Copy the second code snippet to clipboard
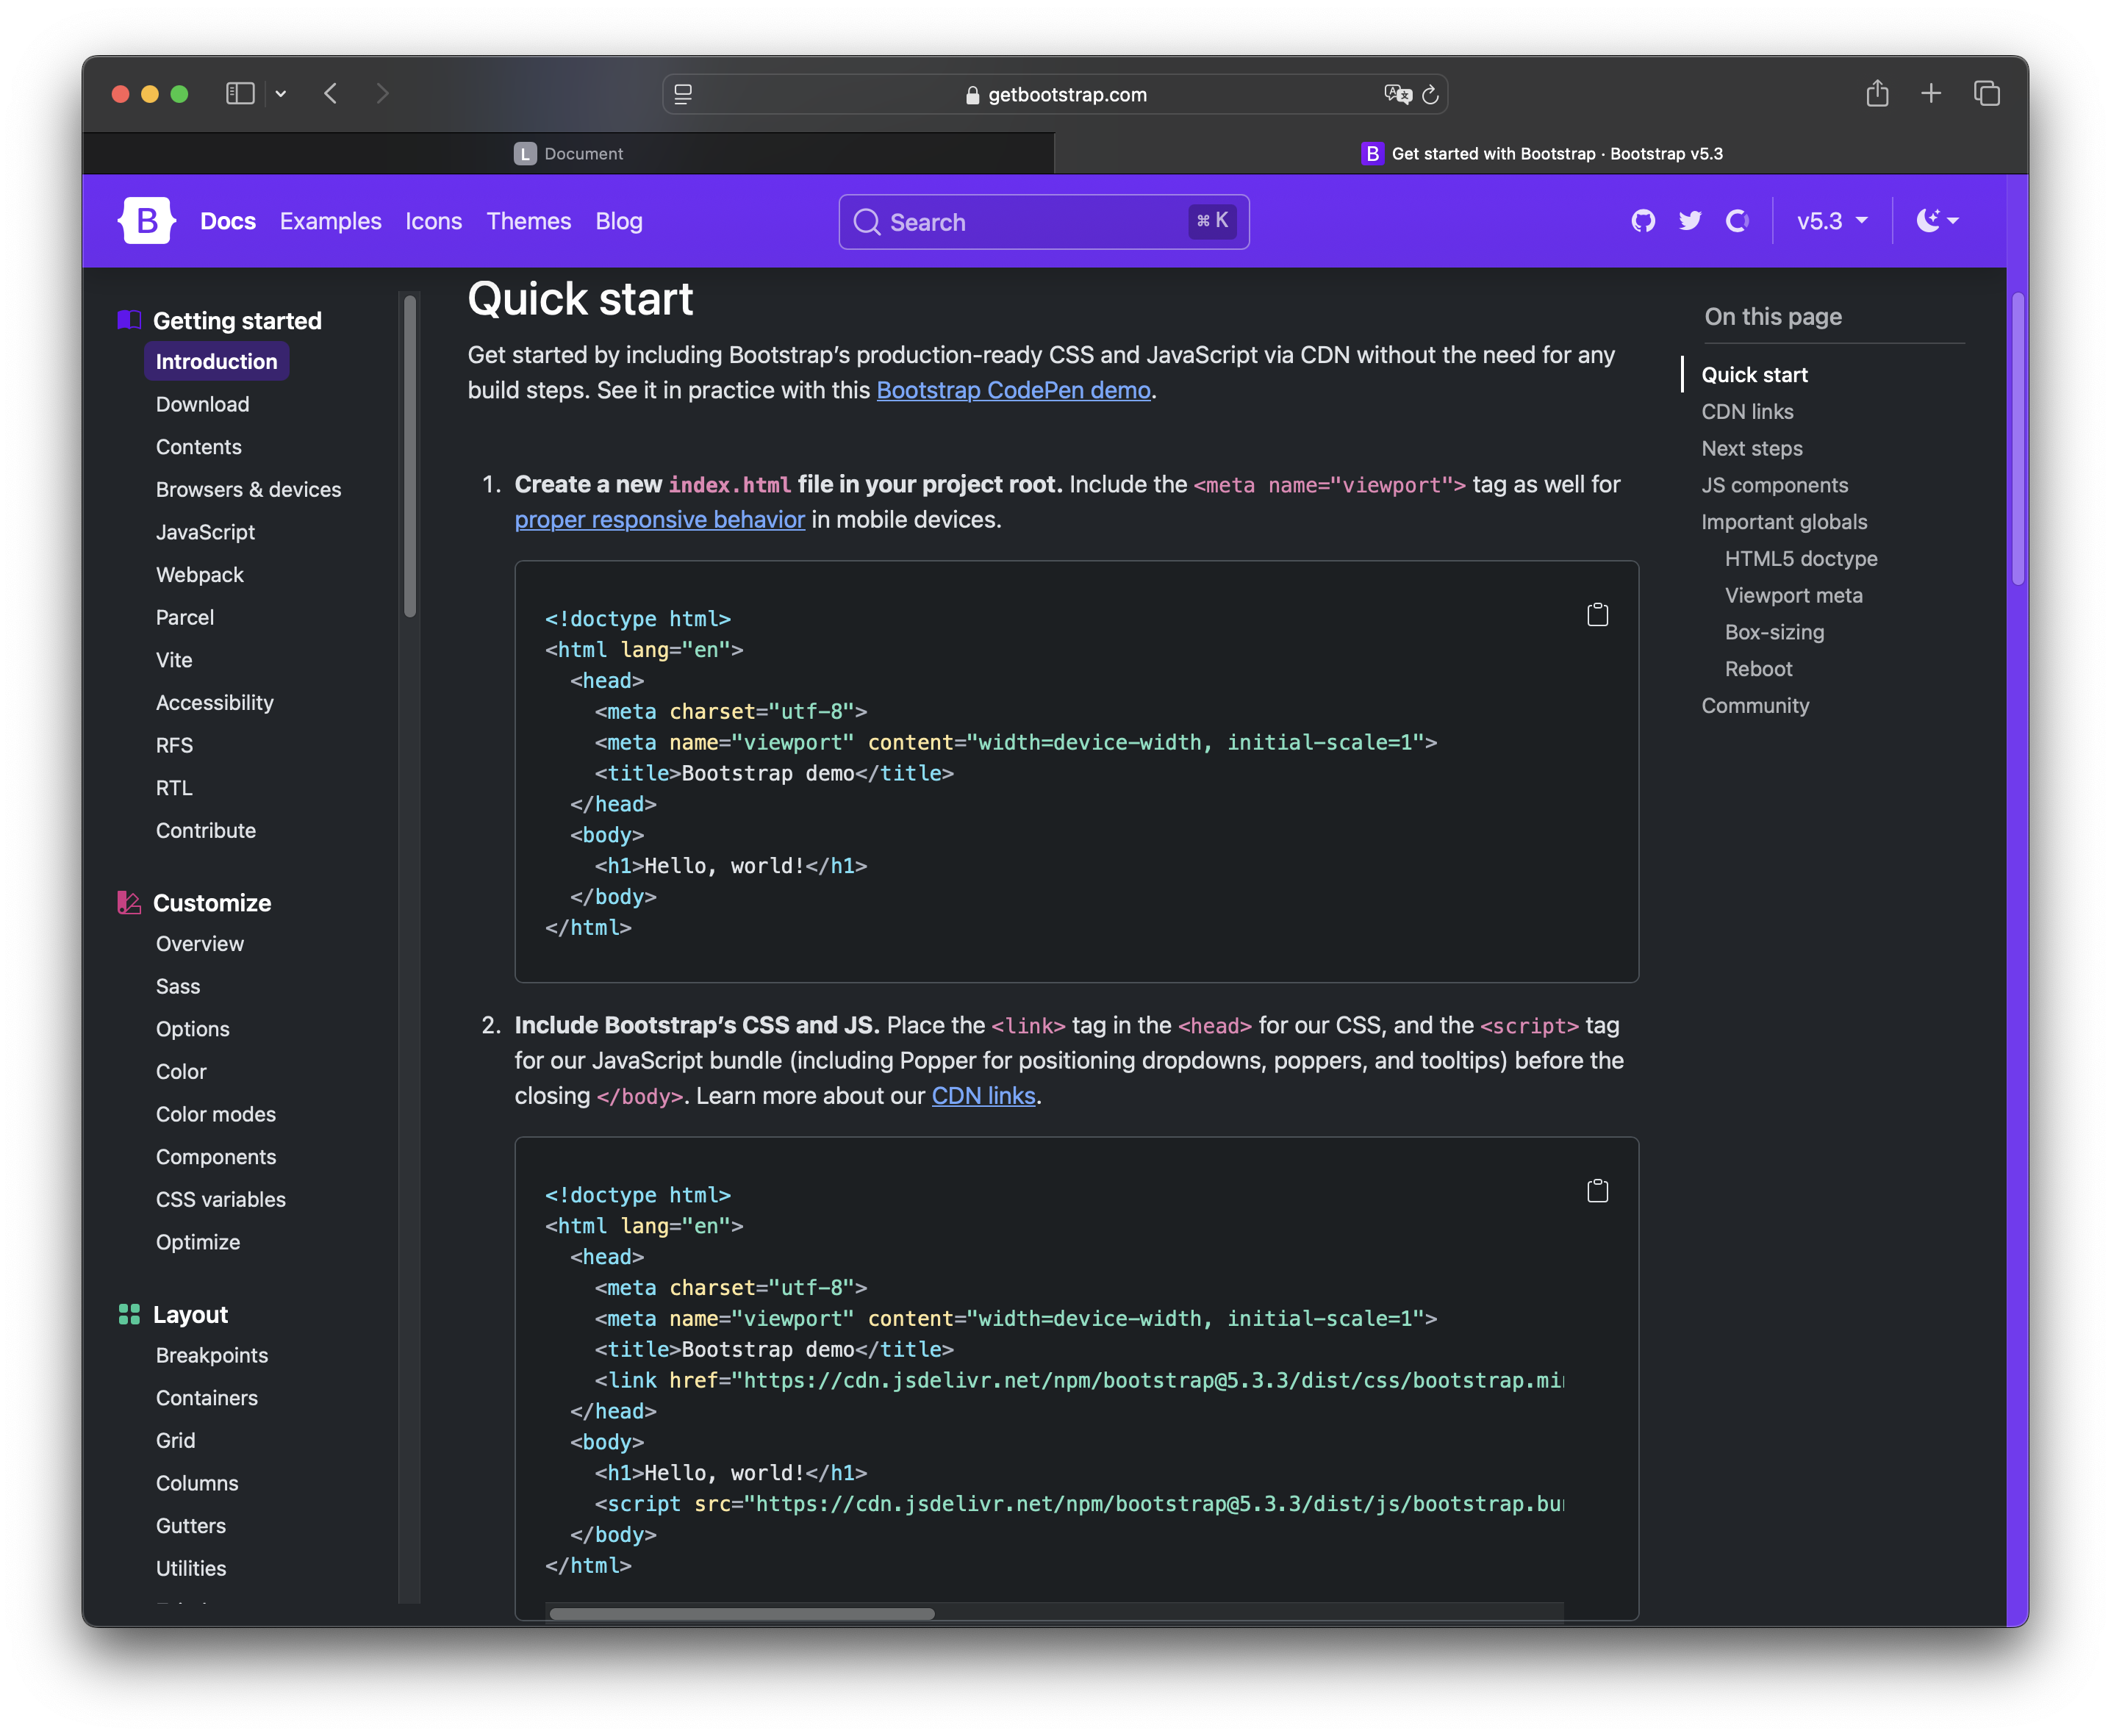This screenshot has height=1736, width=2111. (1597, 1191)
